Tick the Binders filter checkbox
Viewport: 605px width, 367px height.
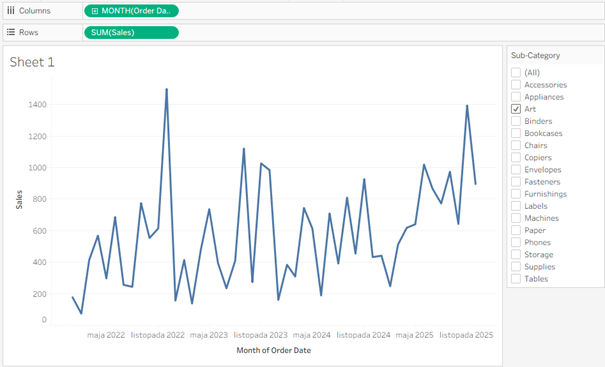[516, 121]
